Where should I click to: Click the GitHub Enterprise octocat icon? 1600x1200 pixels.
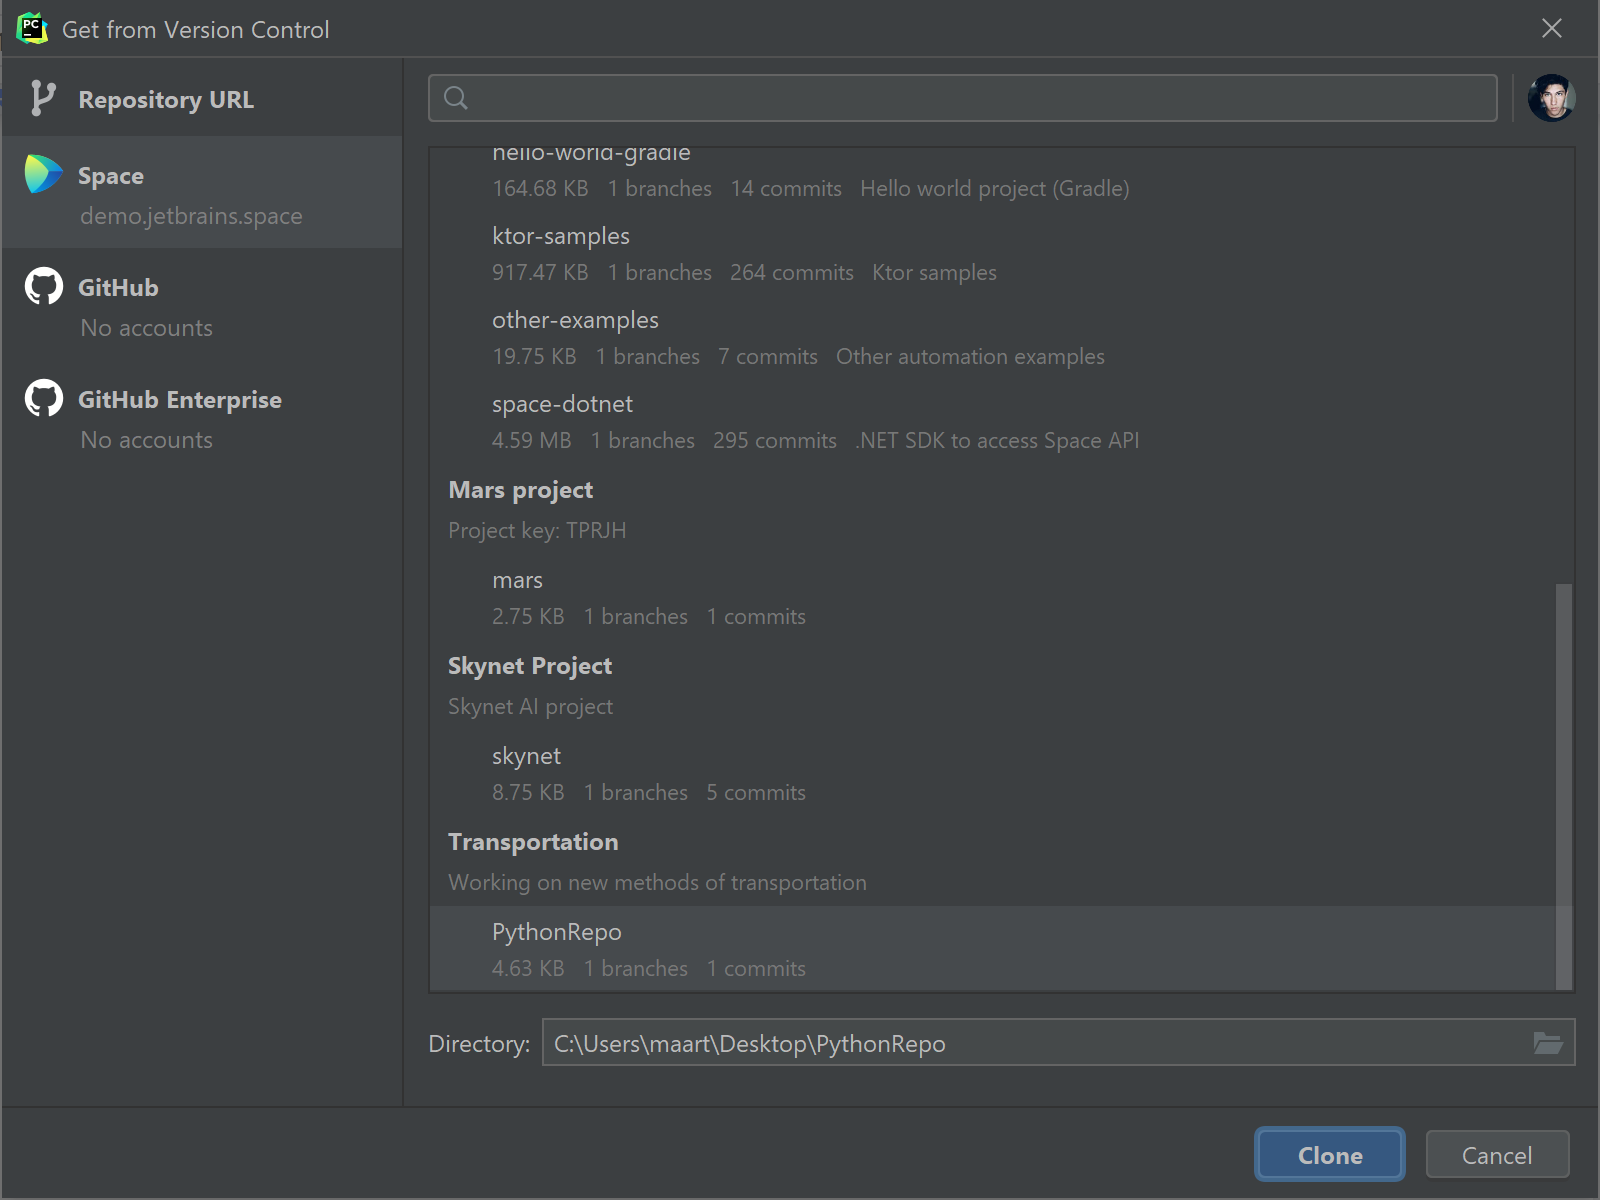pos(43,399)
